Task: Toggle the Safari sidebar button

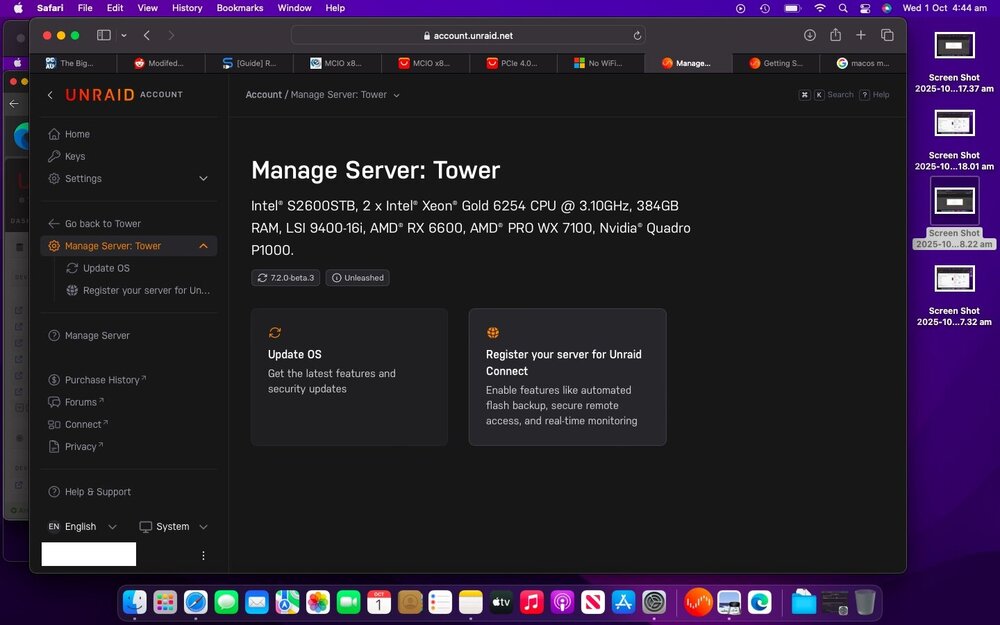Action: [104, 36]
